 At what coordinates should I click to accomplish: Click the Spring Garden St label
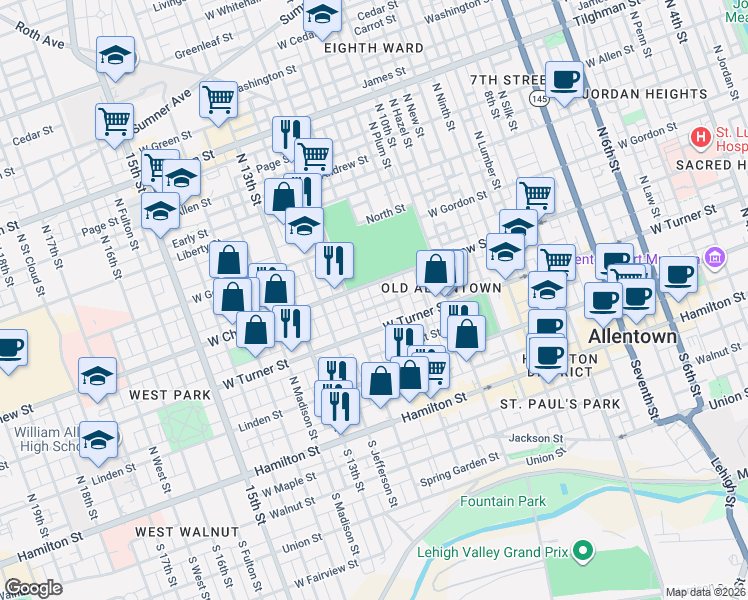459,470
